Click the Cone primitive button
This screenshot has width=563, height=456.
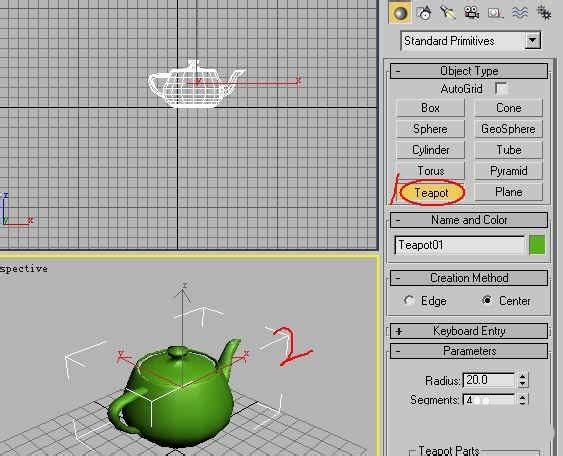point(508,108)
